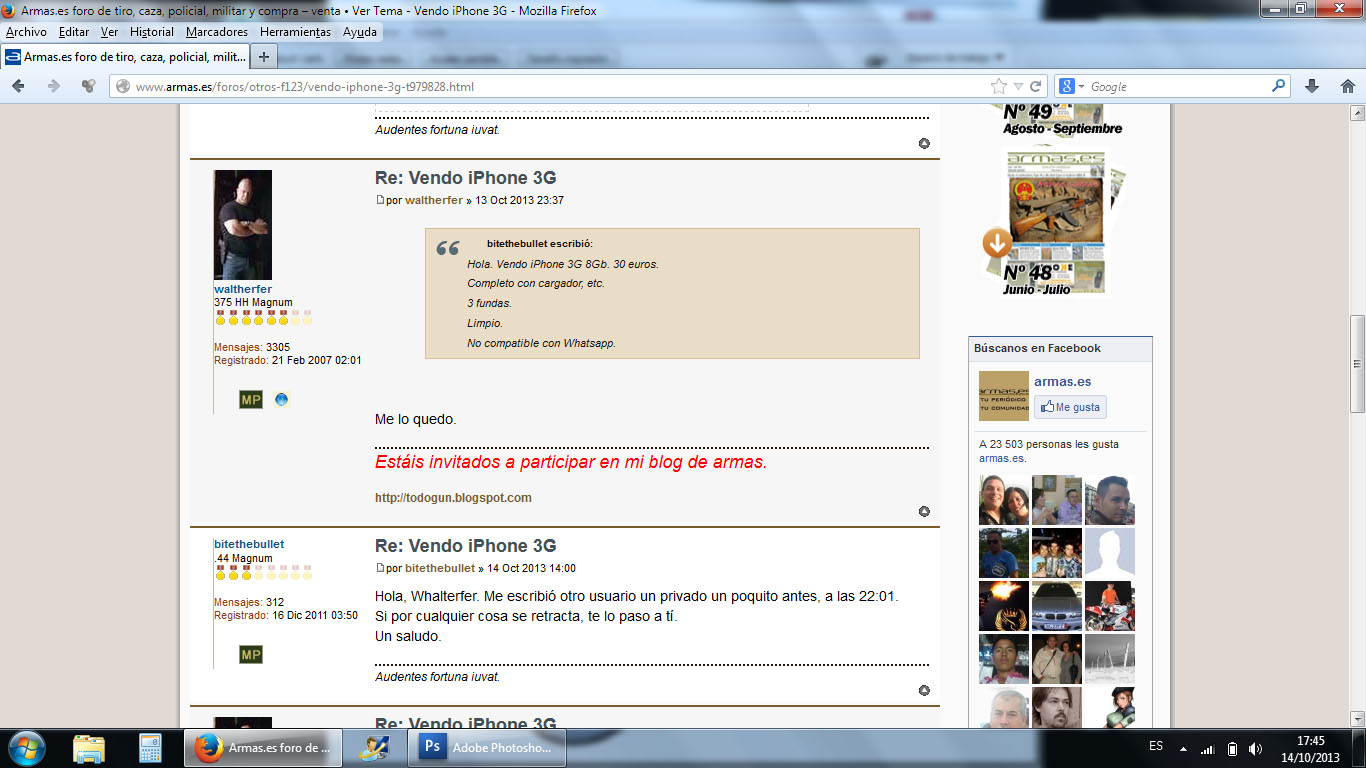
Task: Click the Me gusta Facebook button
Action: coord(1070,407)
